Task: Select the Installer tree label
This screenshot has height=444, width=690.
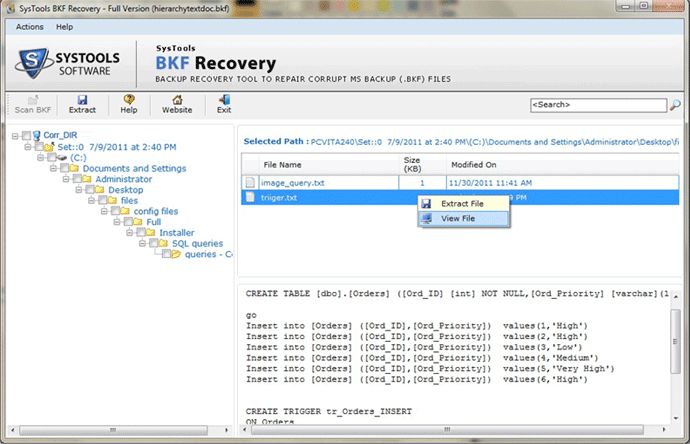Action: [176, 232]
